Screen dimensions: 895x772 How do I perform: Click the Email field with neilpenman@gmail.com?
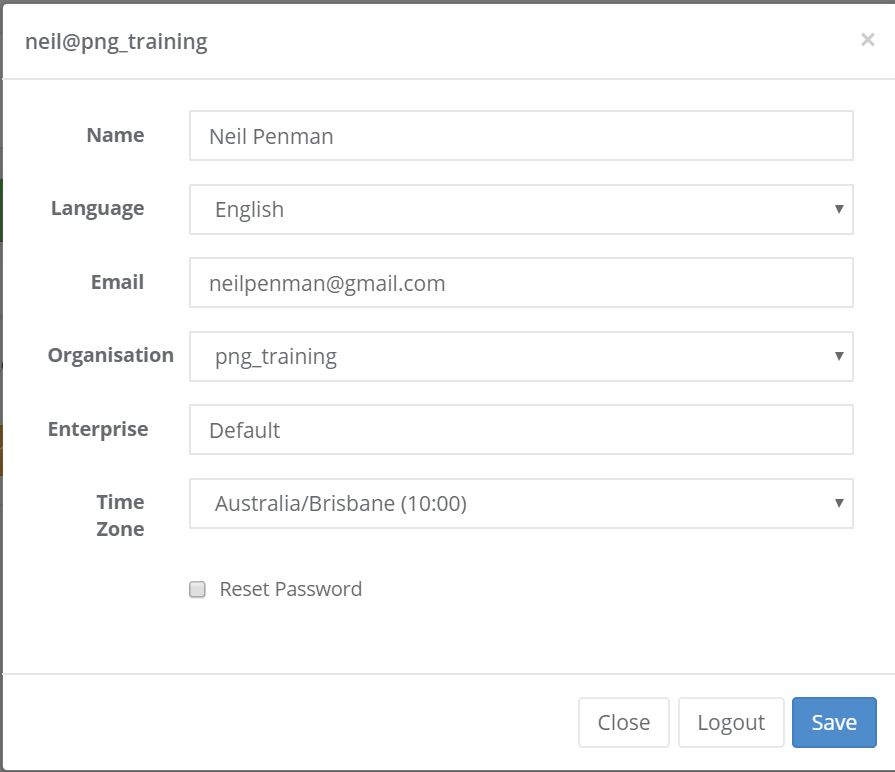coord(520,283)
